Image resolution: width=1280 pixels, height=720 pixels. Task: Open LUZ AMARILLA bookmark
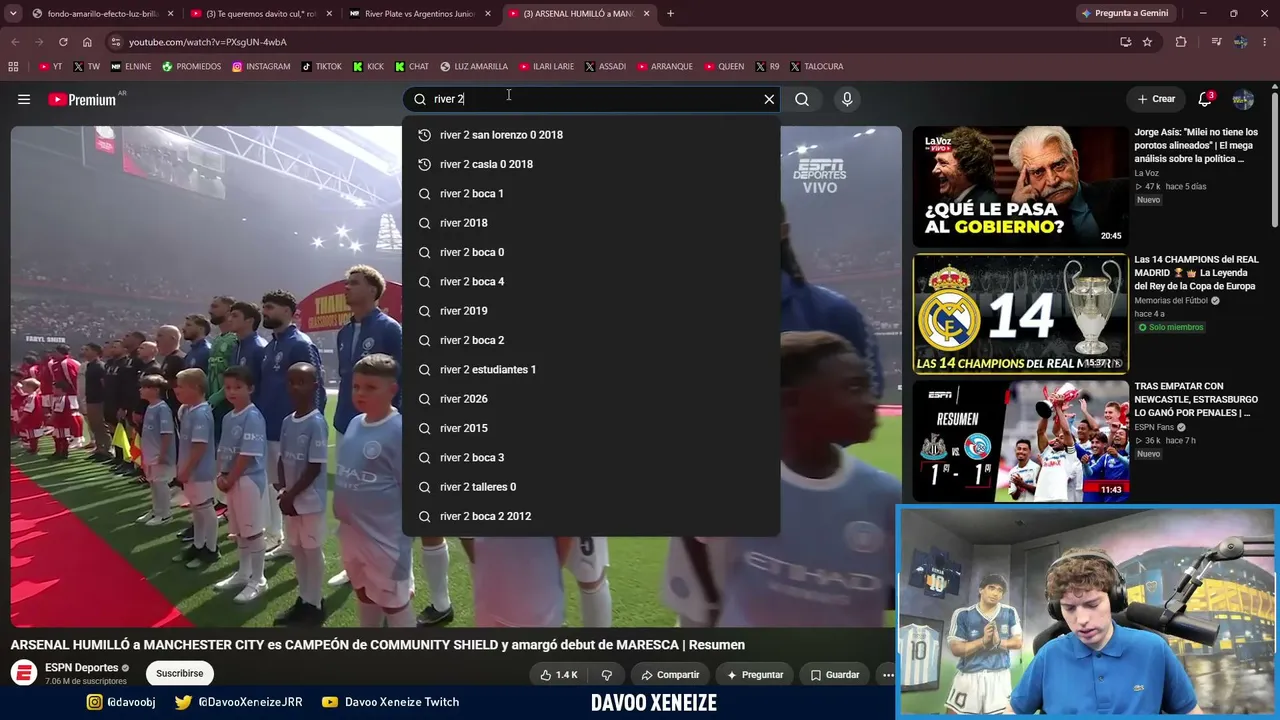click(474, 67)
